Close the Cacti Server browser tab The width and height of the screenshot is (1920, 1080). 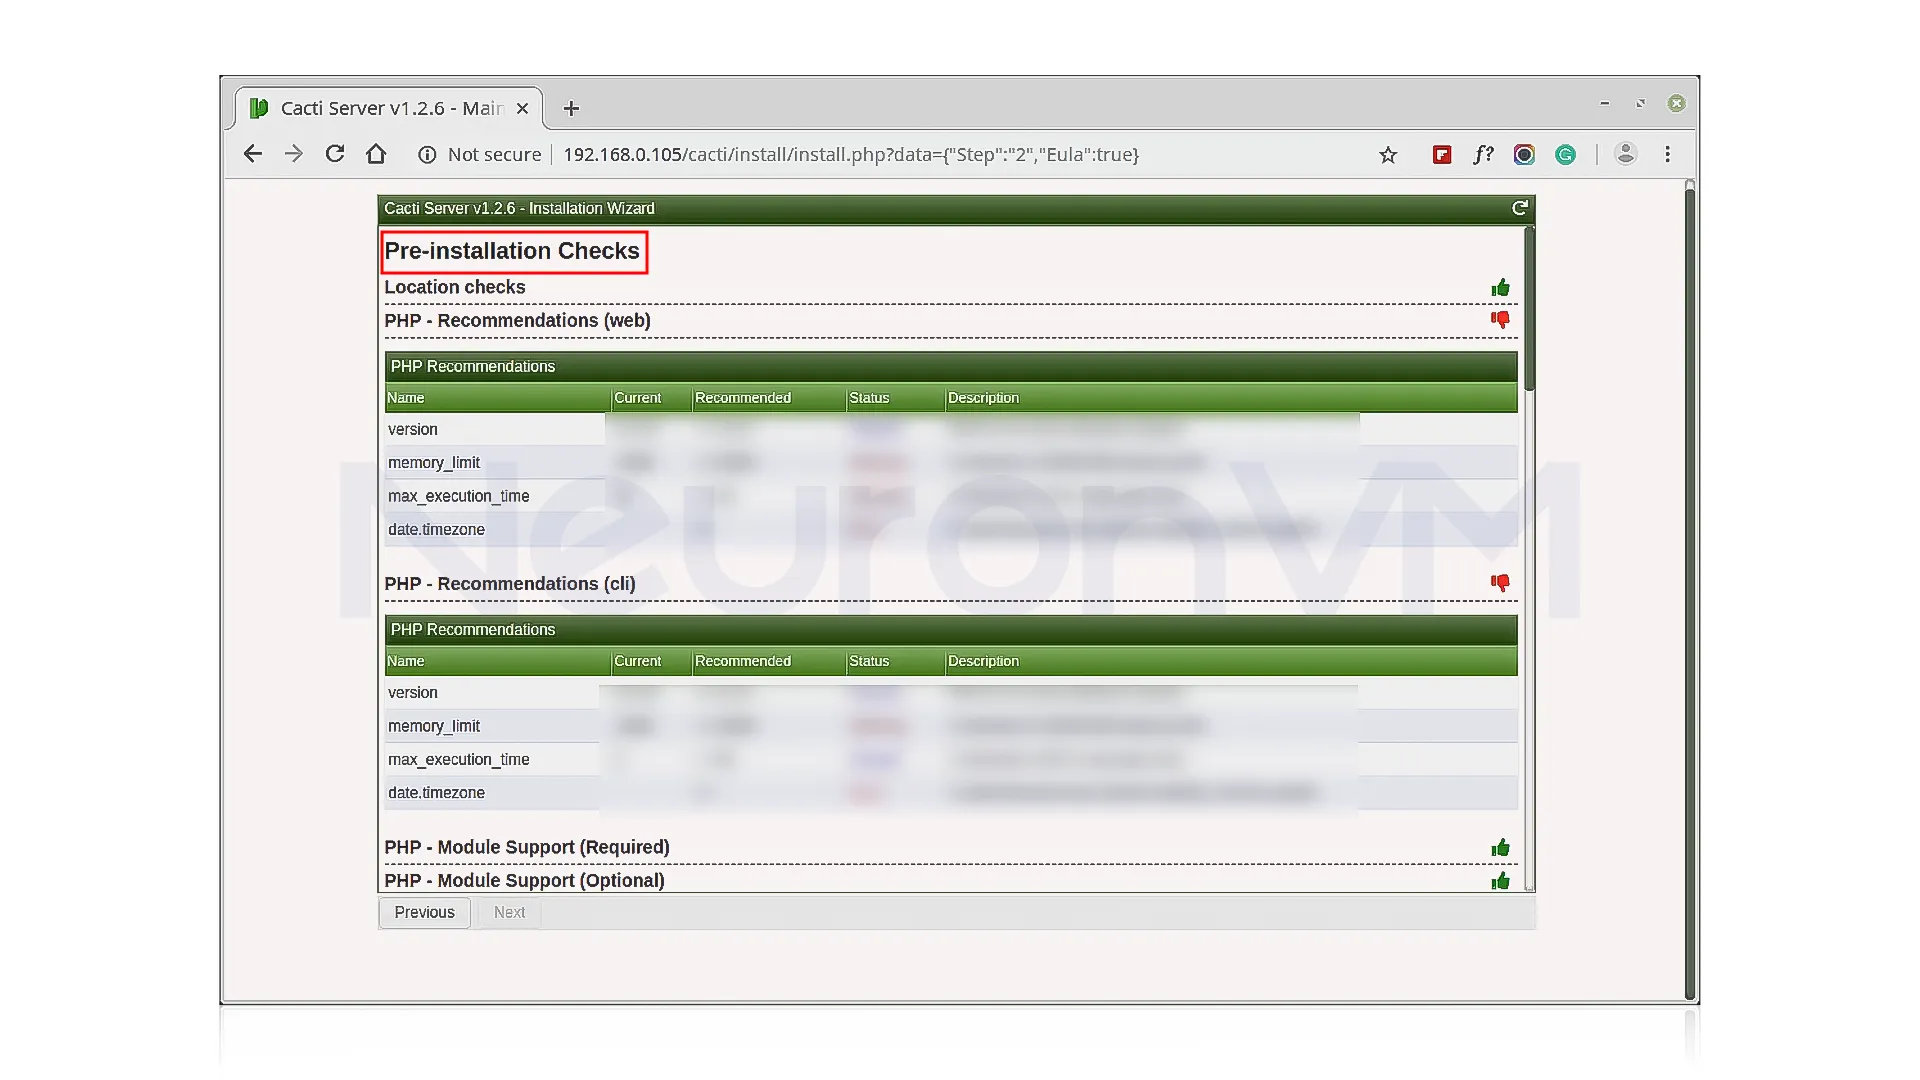[x=522, y=108]
